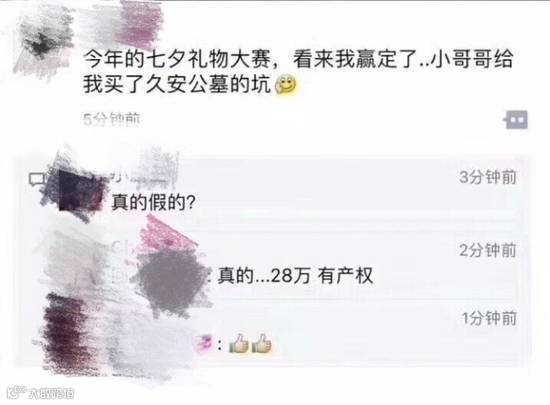This screenshot has height=405, width=550.
Task: Reply to the comment 真的...28万 有产权
Action: point(295,276)
